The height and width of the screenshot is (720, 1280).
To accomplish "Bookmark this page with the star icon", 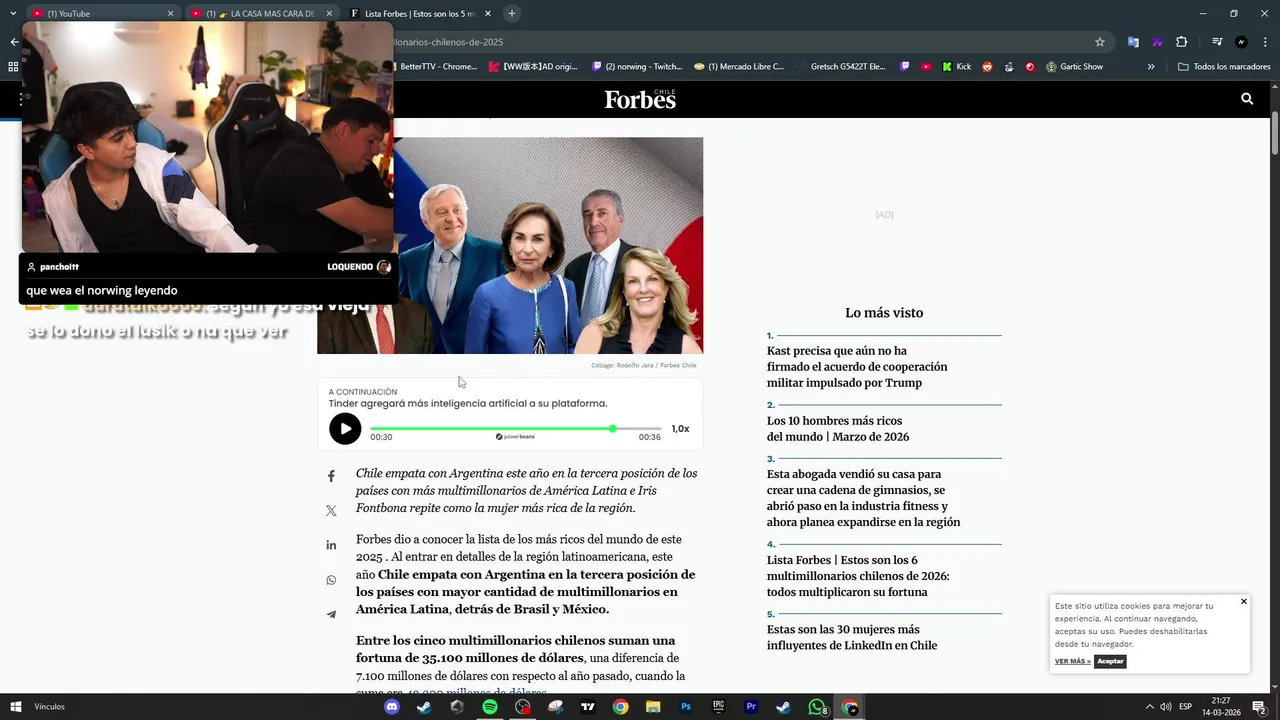I will pyautogui.click(x=1100, y=42).
